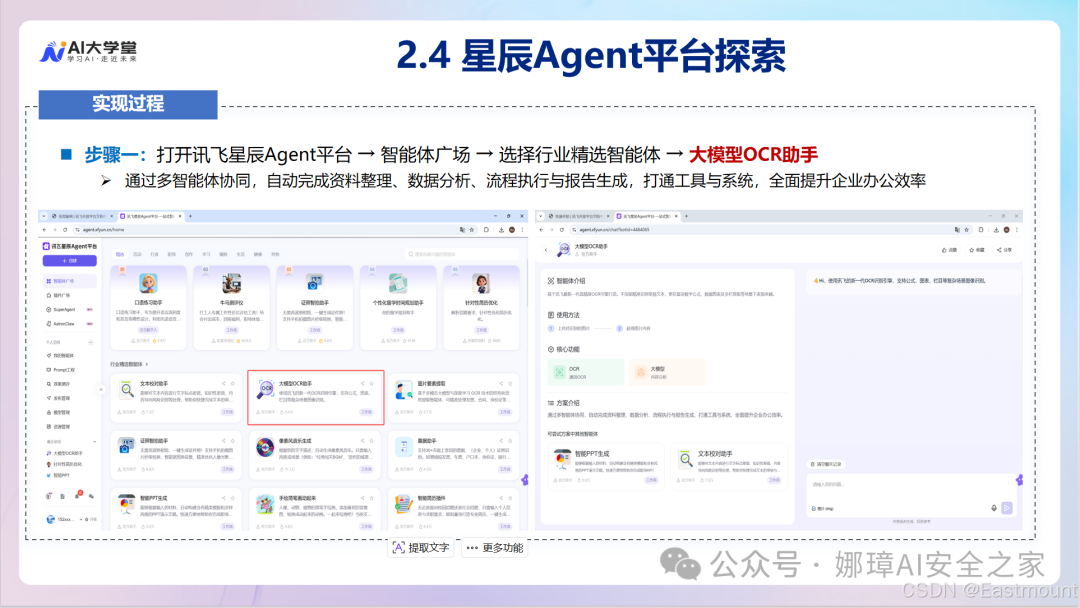
Task: Select the 编程 category tab
Action: 224,254
